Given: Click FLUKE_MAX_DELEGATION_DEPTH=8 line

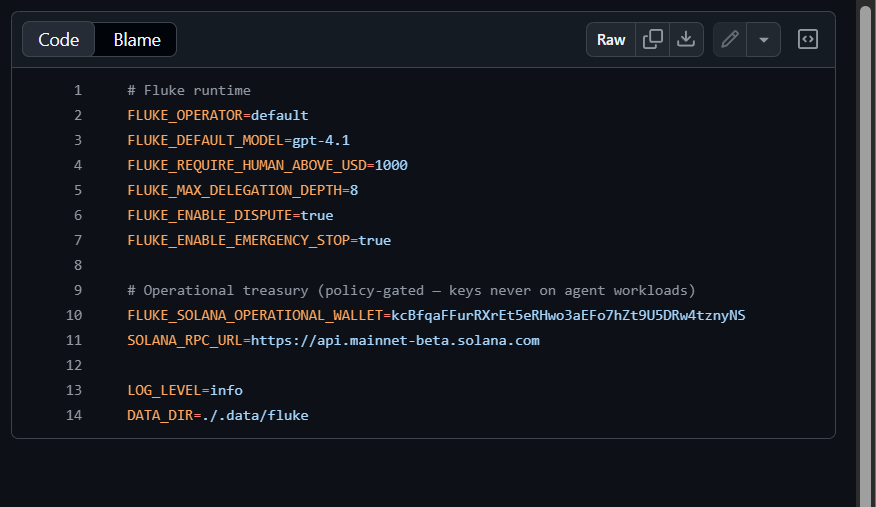Looking at the screenshot, I should click(x=242, y=190).
